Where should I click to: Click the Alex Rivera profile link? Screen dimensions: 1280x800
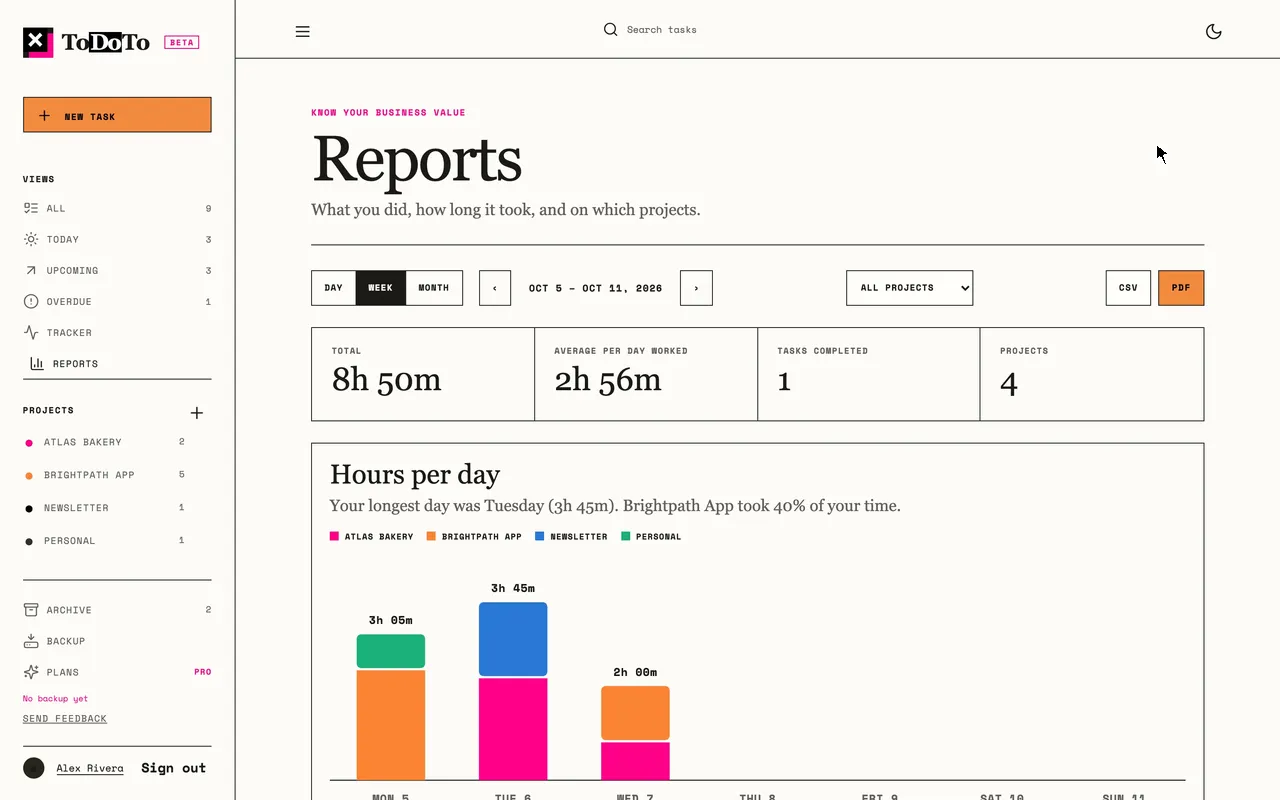(x=90, y=768)
